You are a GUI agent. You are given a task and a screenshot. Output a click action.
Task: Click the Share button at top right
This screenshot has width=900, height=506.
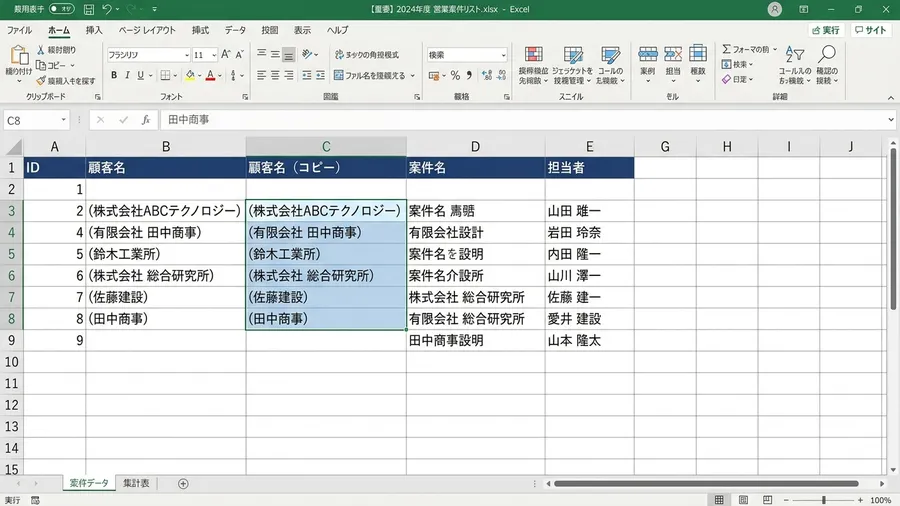(x=826, y=30)
